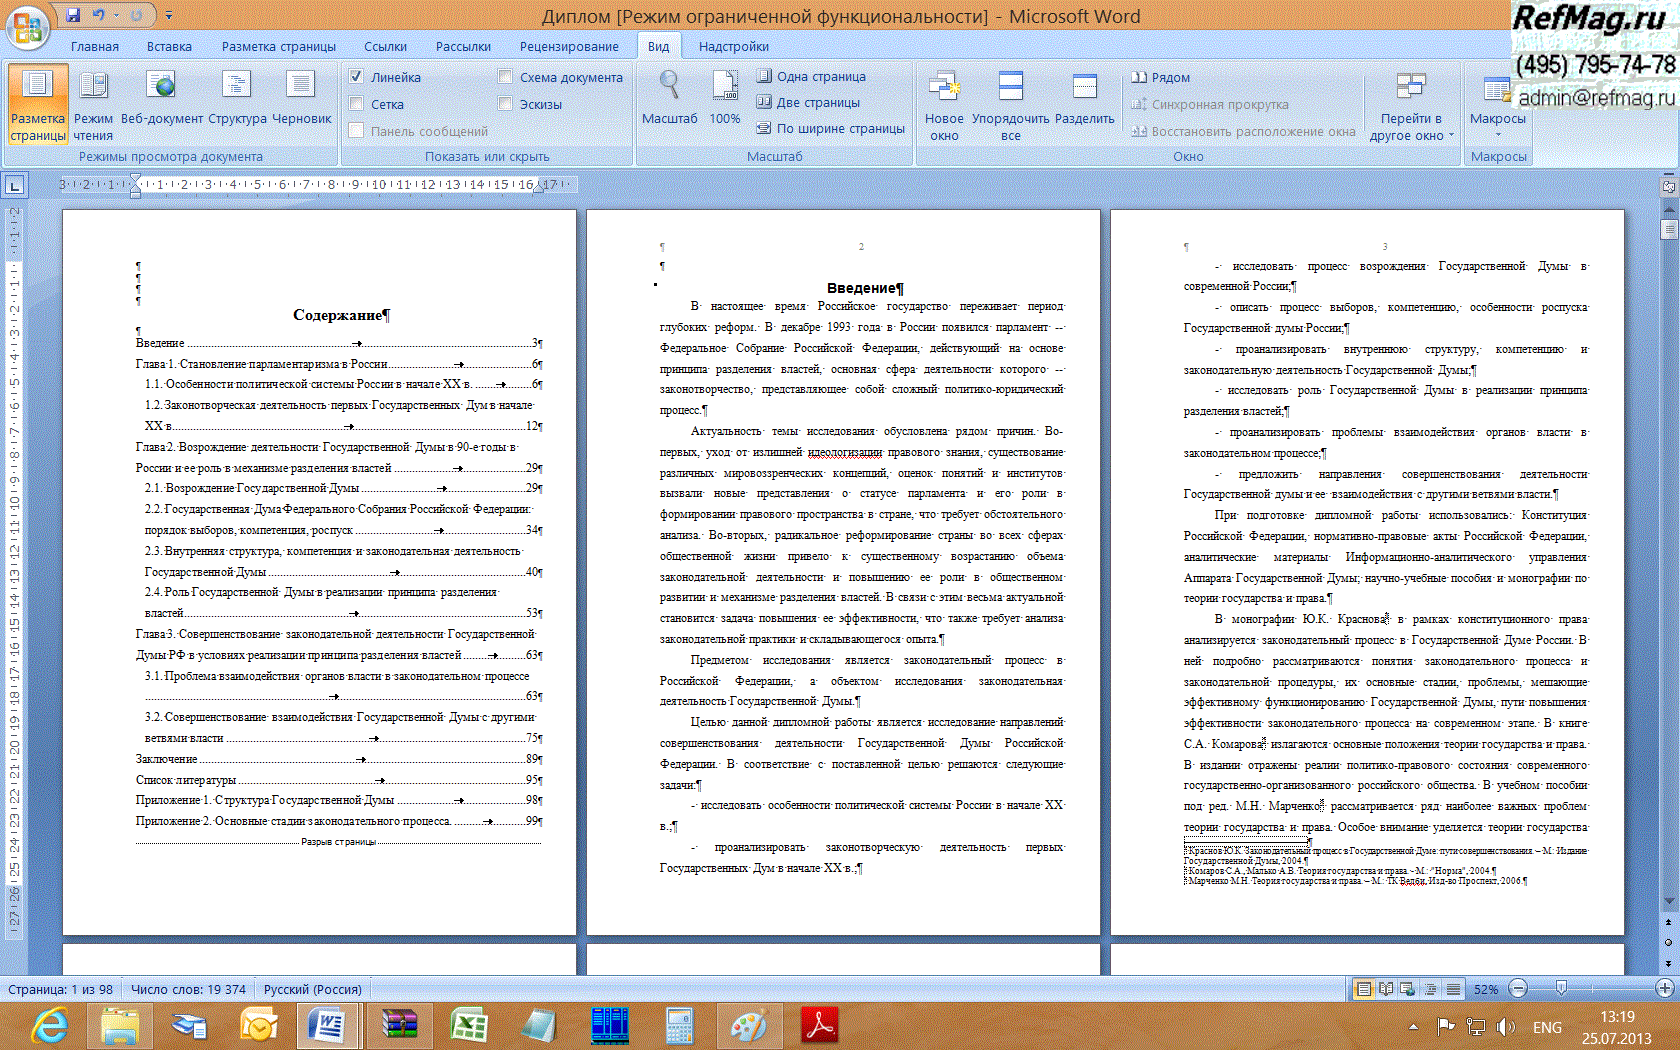The height and width of the screenshot is (1050, 1680).
Task: Open the Zoom (Масштаб) dialog
Action: pos(669,99)
